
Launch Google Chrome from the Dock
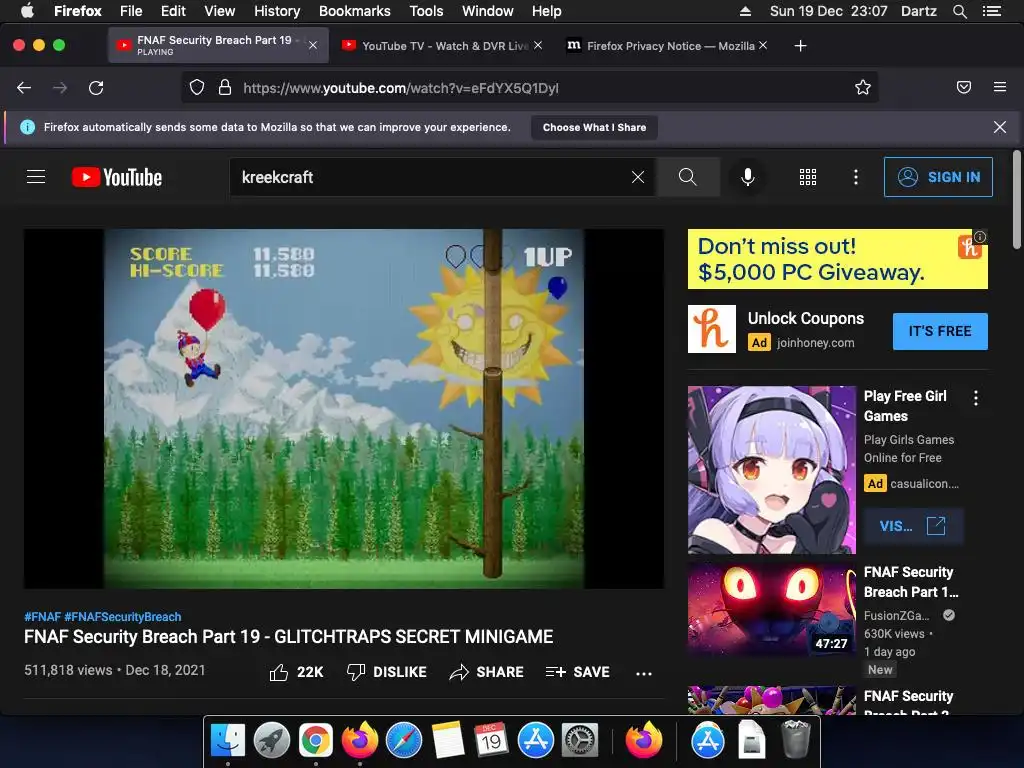pos(315,740)
